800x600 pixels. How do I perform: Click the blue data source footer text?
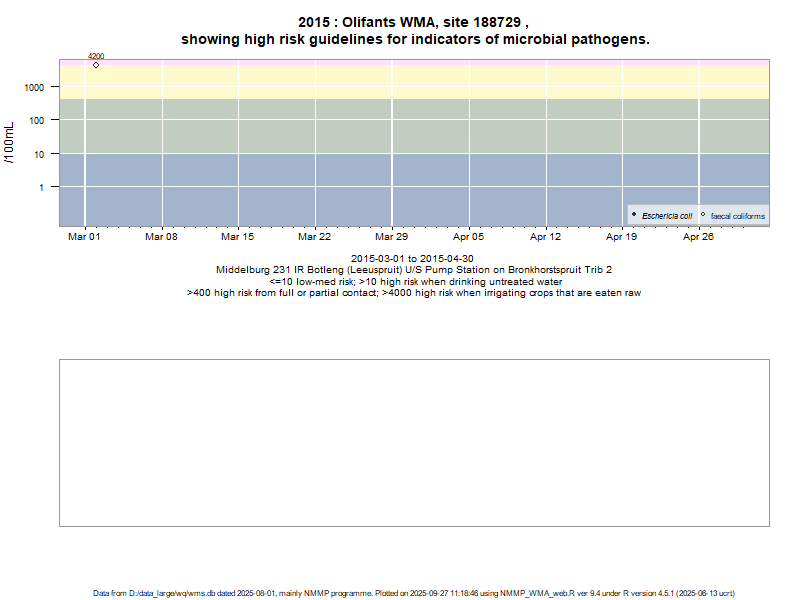click(x=414, y=593)
